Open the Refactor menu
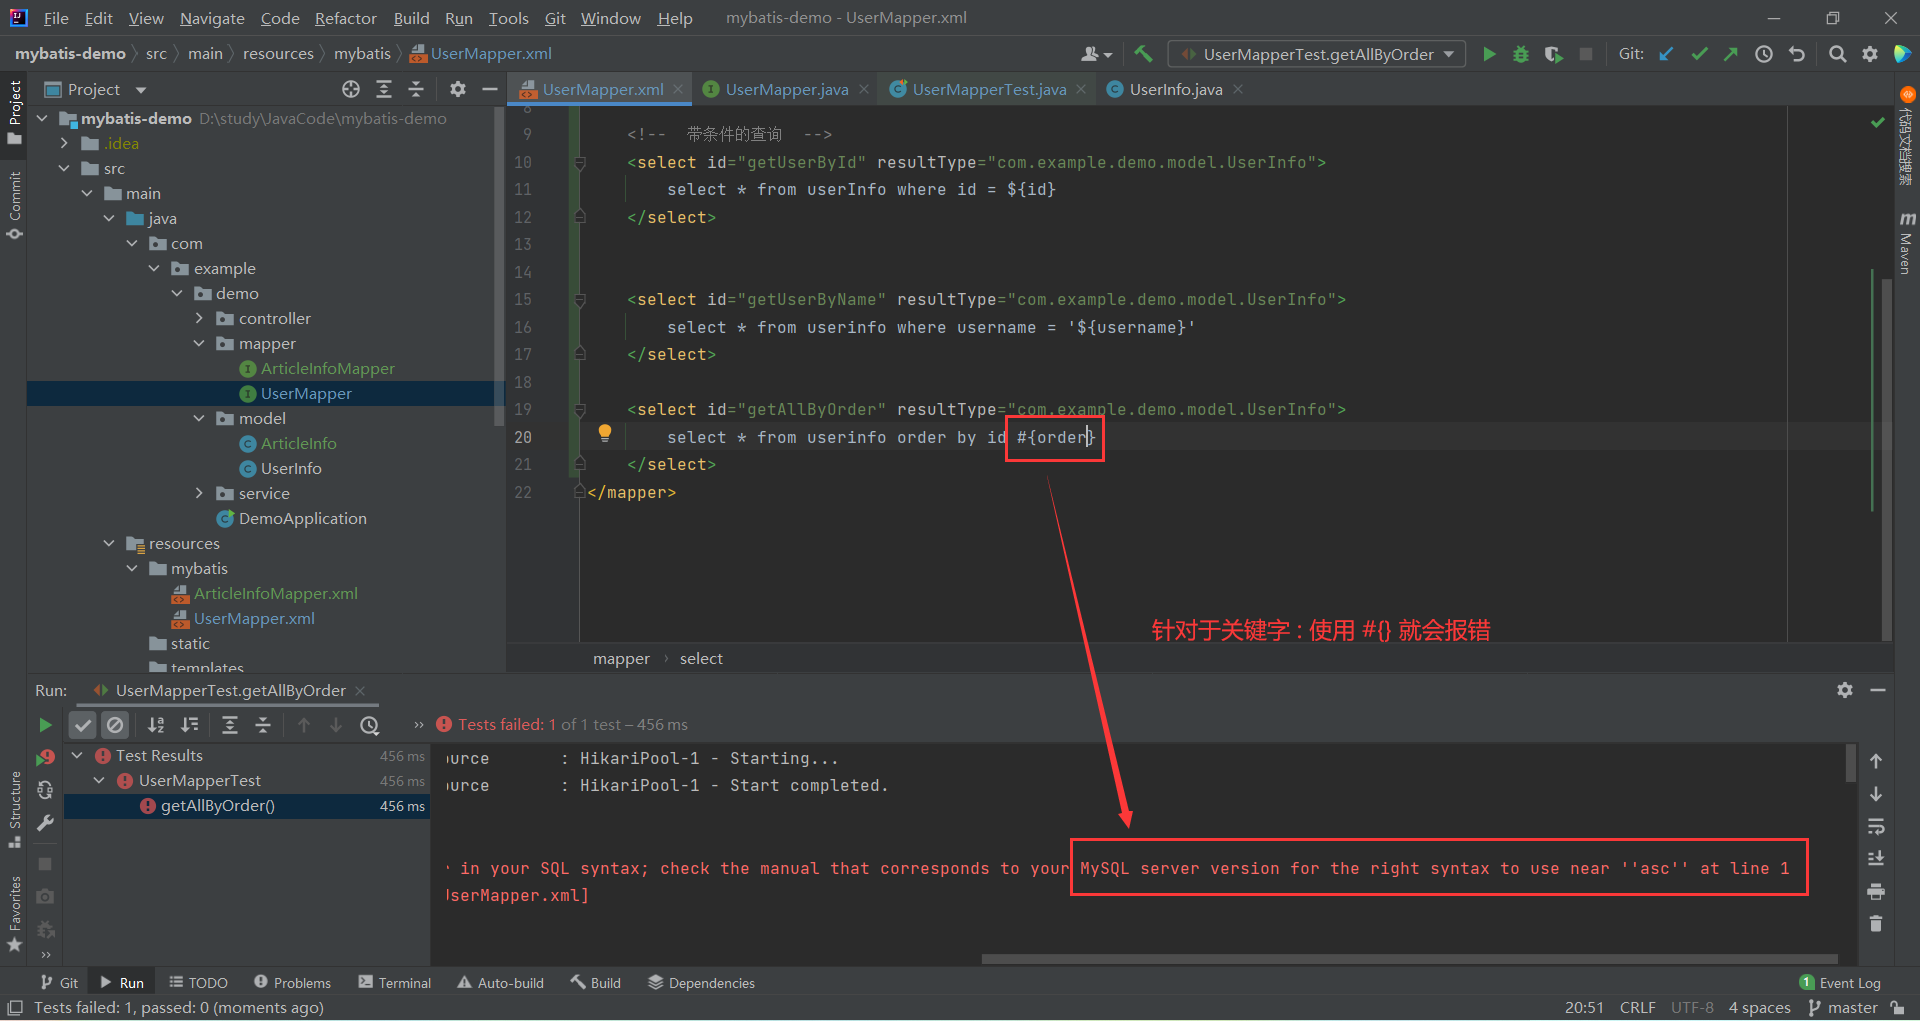The height and width of the screenshot is (1021, 1920). 345,18
